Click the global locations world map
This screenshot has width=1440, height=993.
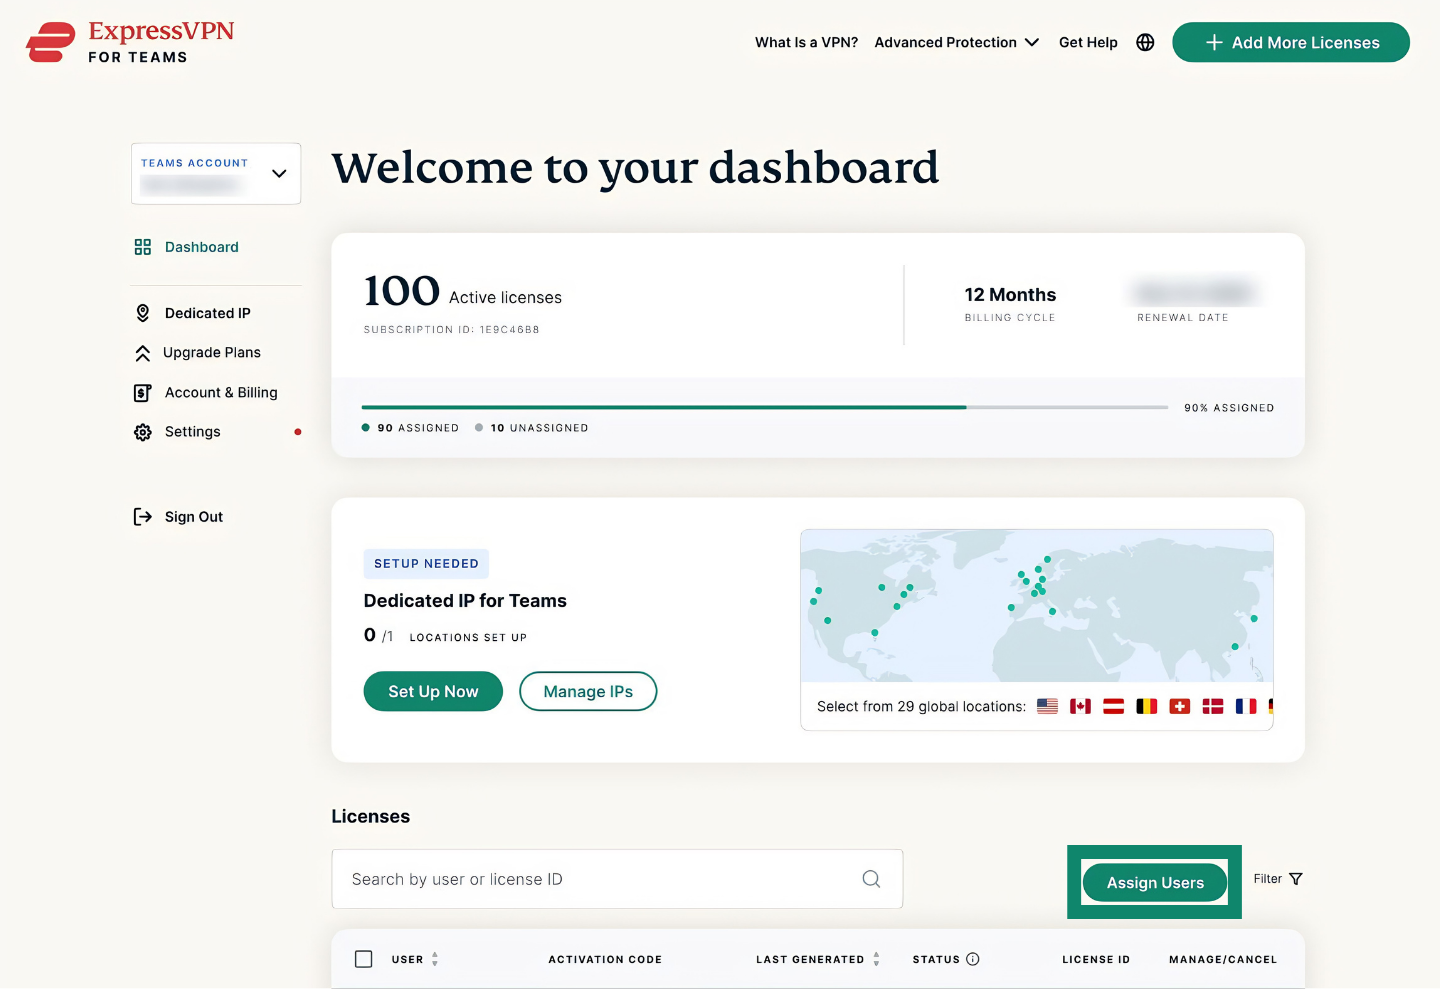click(1037, 606)
